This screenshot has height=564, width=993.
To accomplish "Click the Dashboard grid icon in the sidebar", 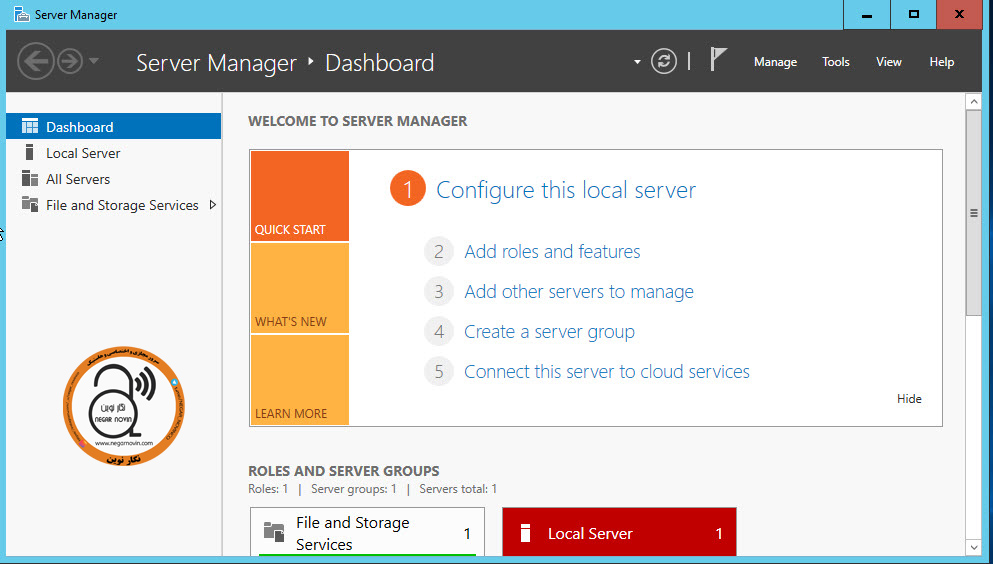I will [x=30, y=127].
